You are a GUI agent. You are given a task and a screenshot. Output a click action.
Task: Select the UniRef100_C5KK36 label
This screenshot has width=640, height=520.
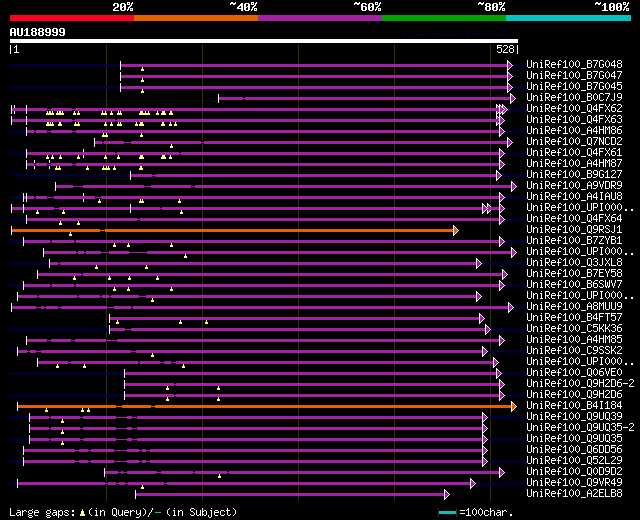[x=574, y=329]
